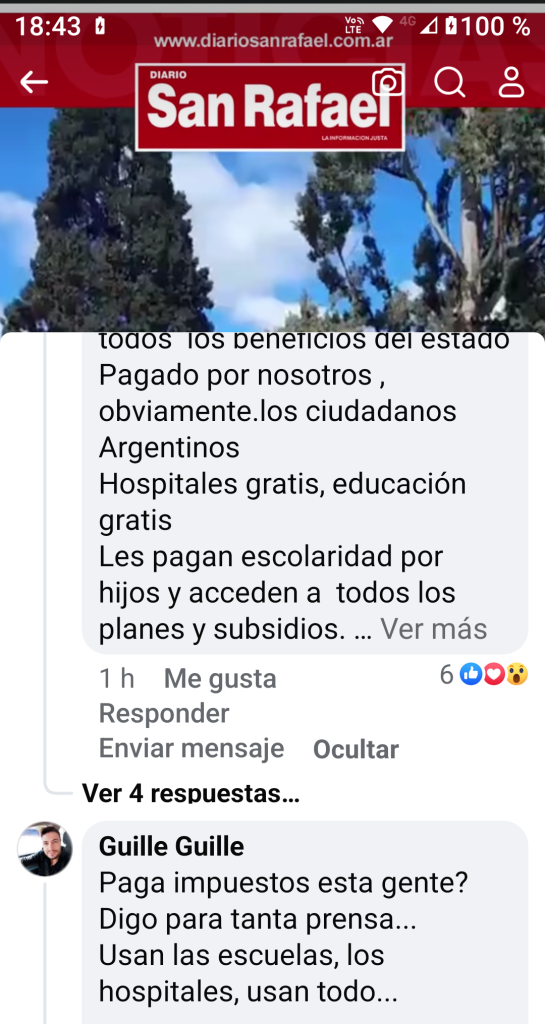Tap the reaction count 6
The height and width of the screenshot is (1024, 545).
446,675
